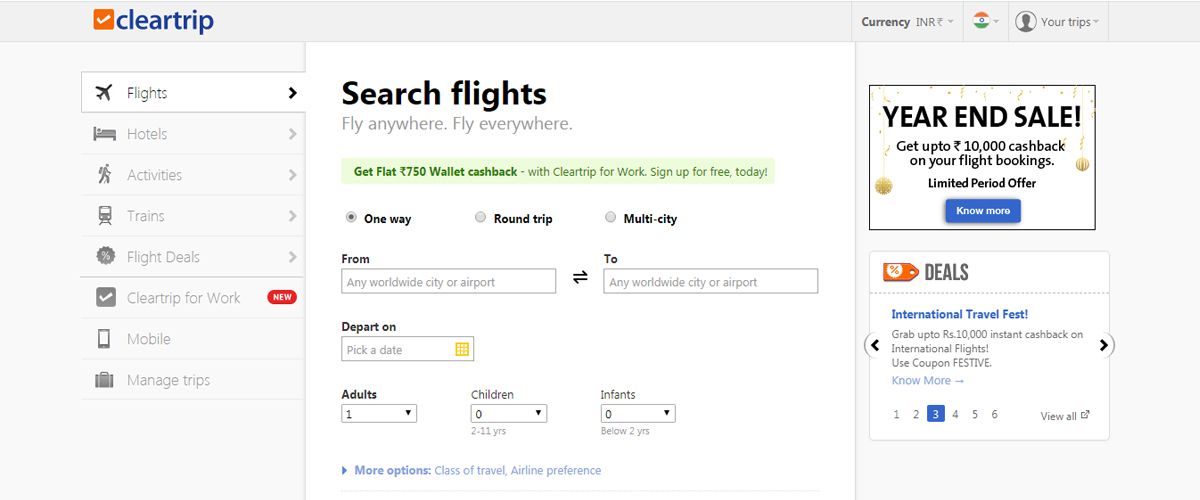Open the Trains section
Screen dimensions: 1200x500
pos(192,216)
